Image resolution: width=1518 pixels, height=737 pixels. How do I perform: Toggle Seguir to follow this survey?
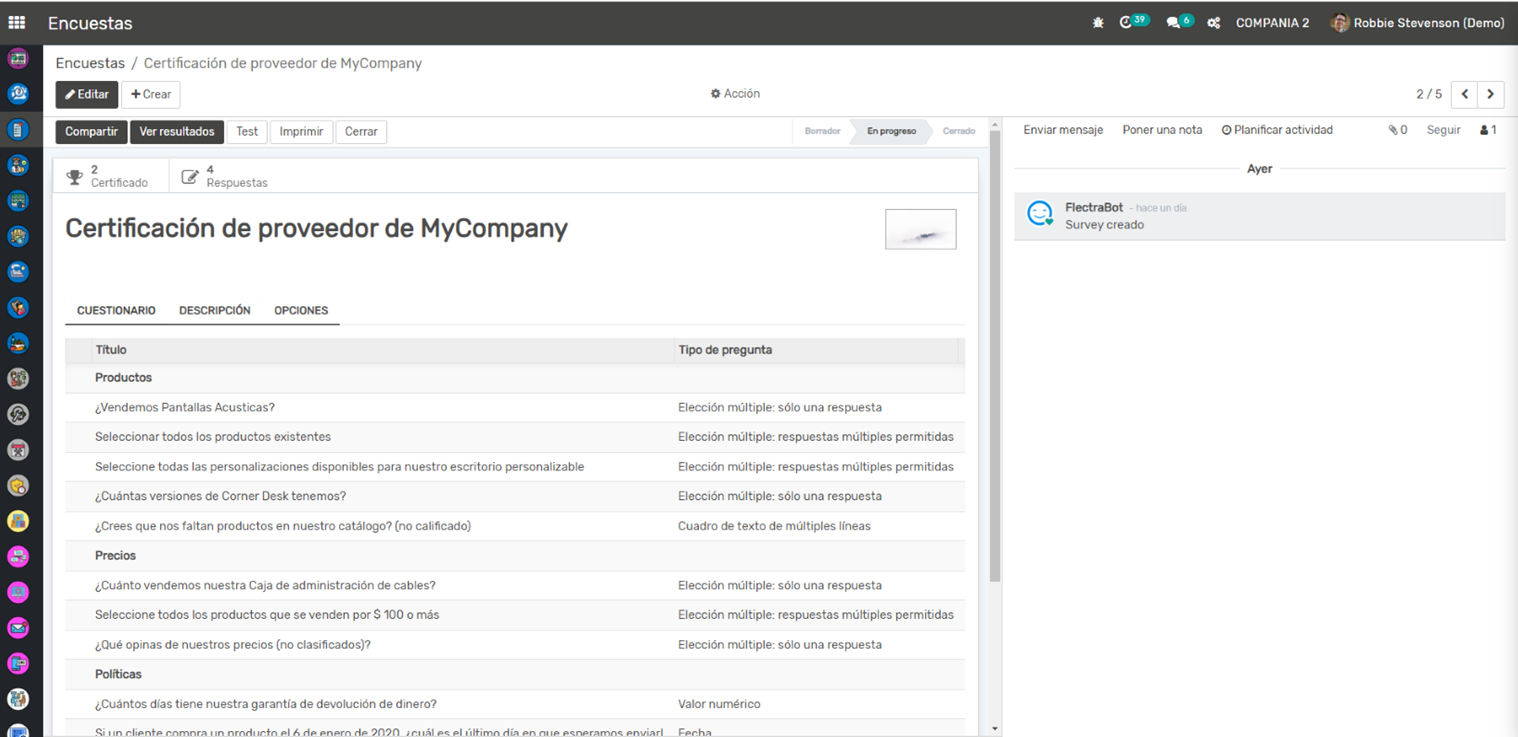tap(1443, 130)
